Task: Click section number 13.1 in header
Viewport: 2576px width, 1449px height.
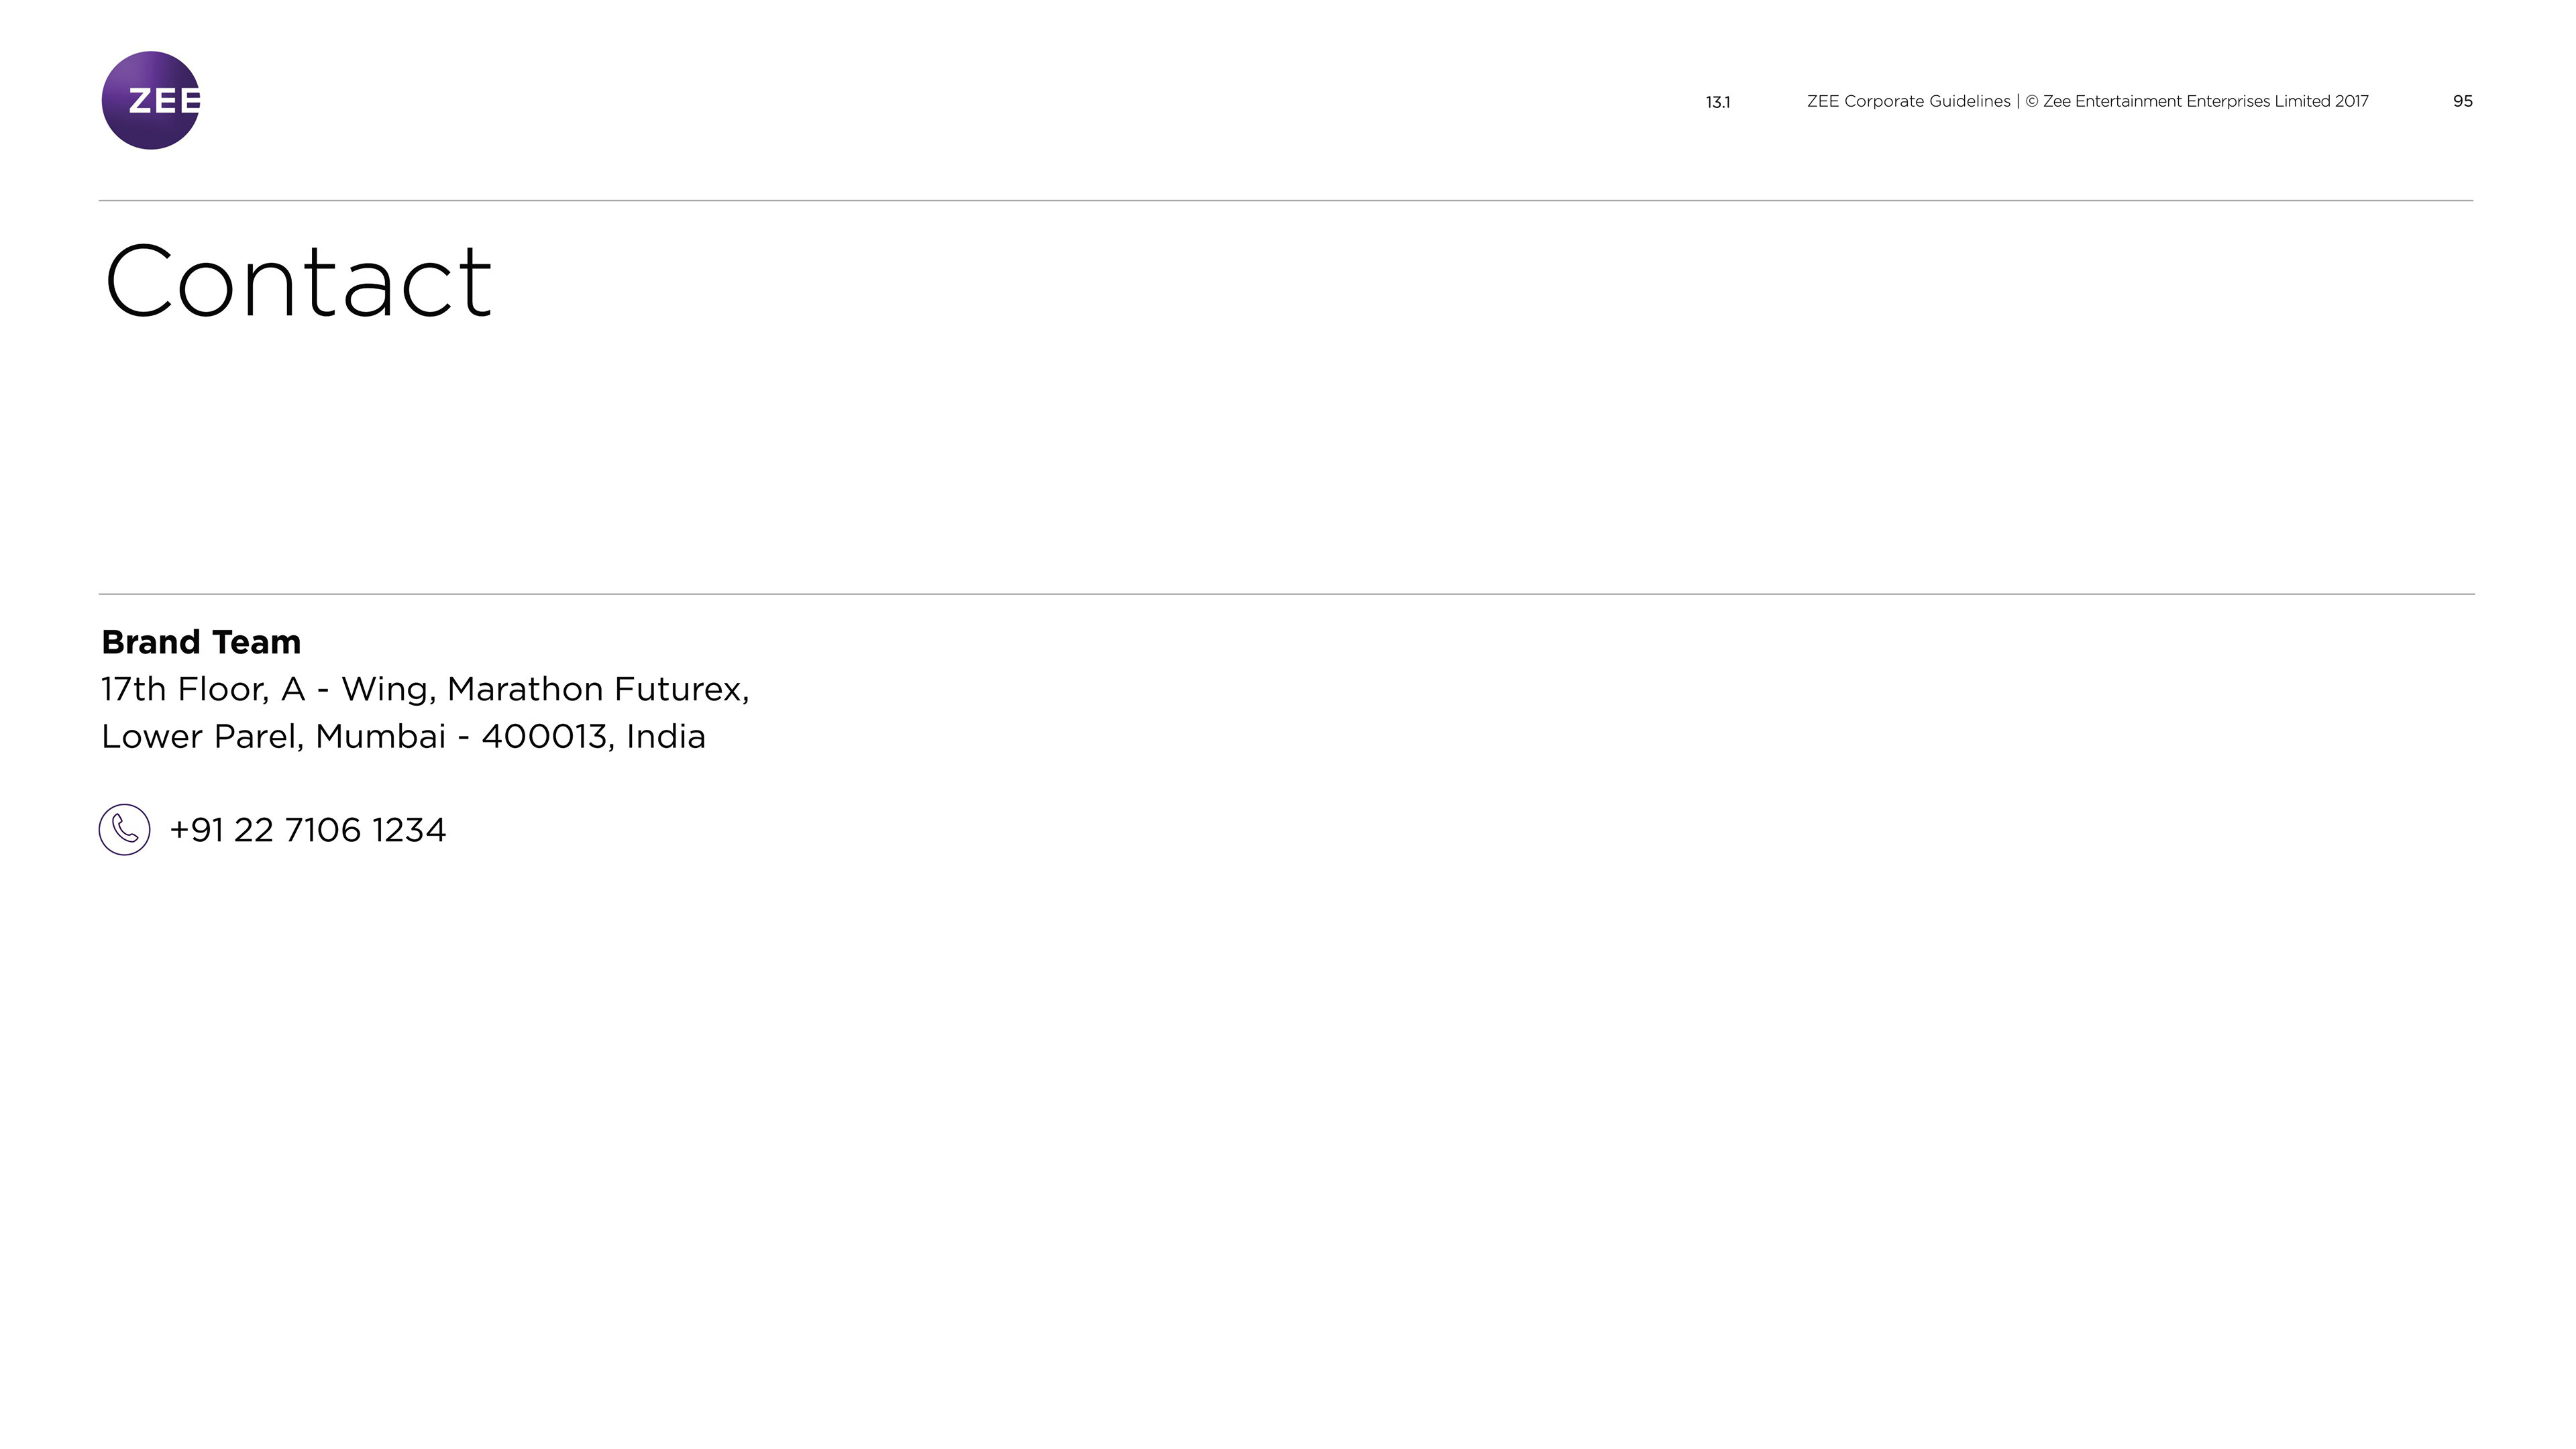Action: [1717, 103]
